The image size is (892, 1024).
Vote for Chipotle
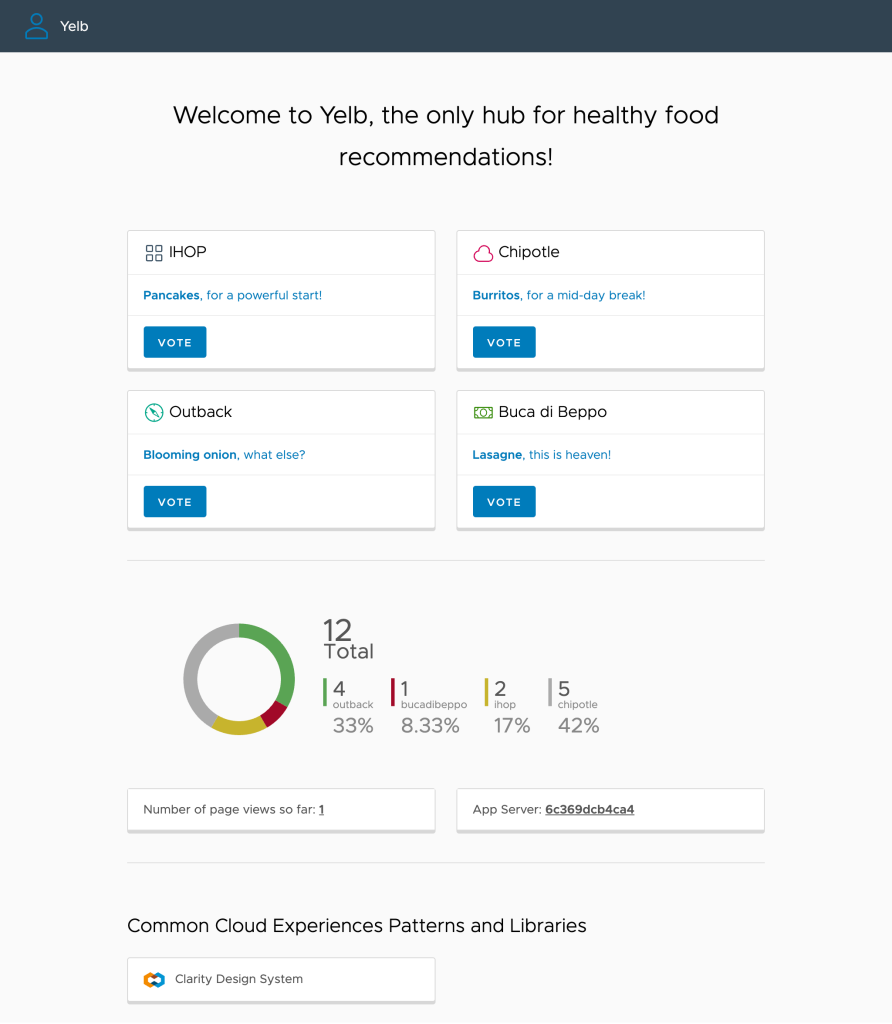(x=504, y=341)
